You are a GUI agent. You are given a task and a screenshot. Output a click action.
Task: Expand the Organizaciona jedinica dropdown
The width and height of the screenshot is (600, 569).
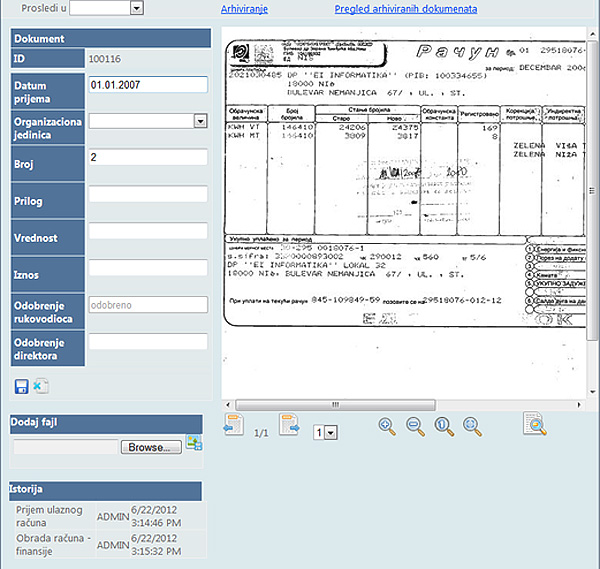pyautogui.click(x=200, y=121)
